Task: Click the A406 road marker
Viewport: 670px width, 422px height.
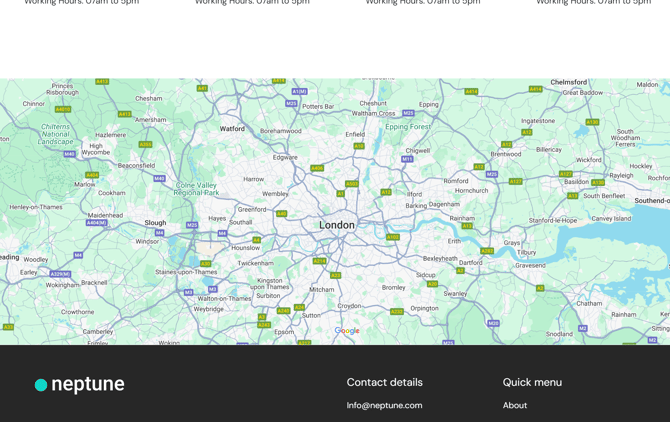Action: [317, 168]
